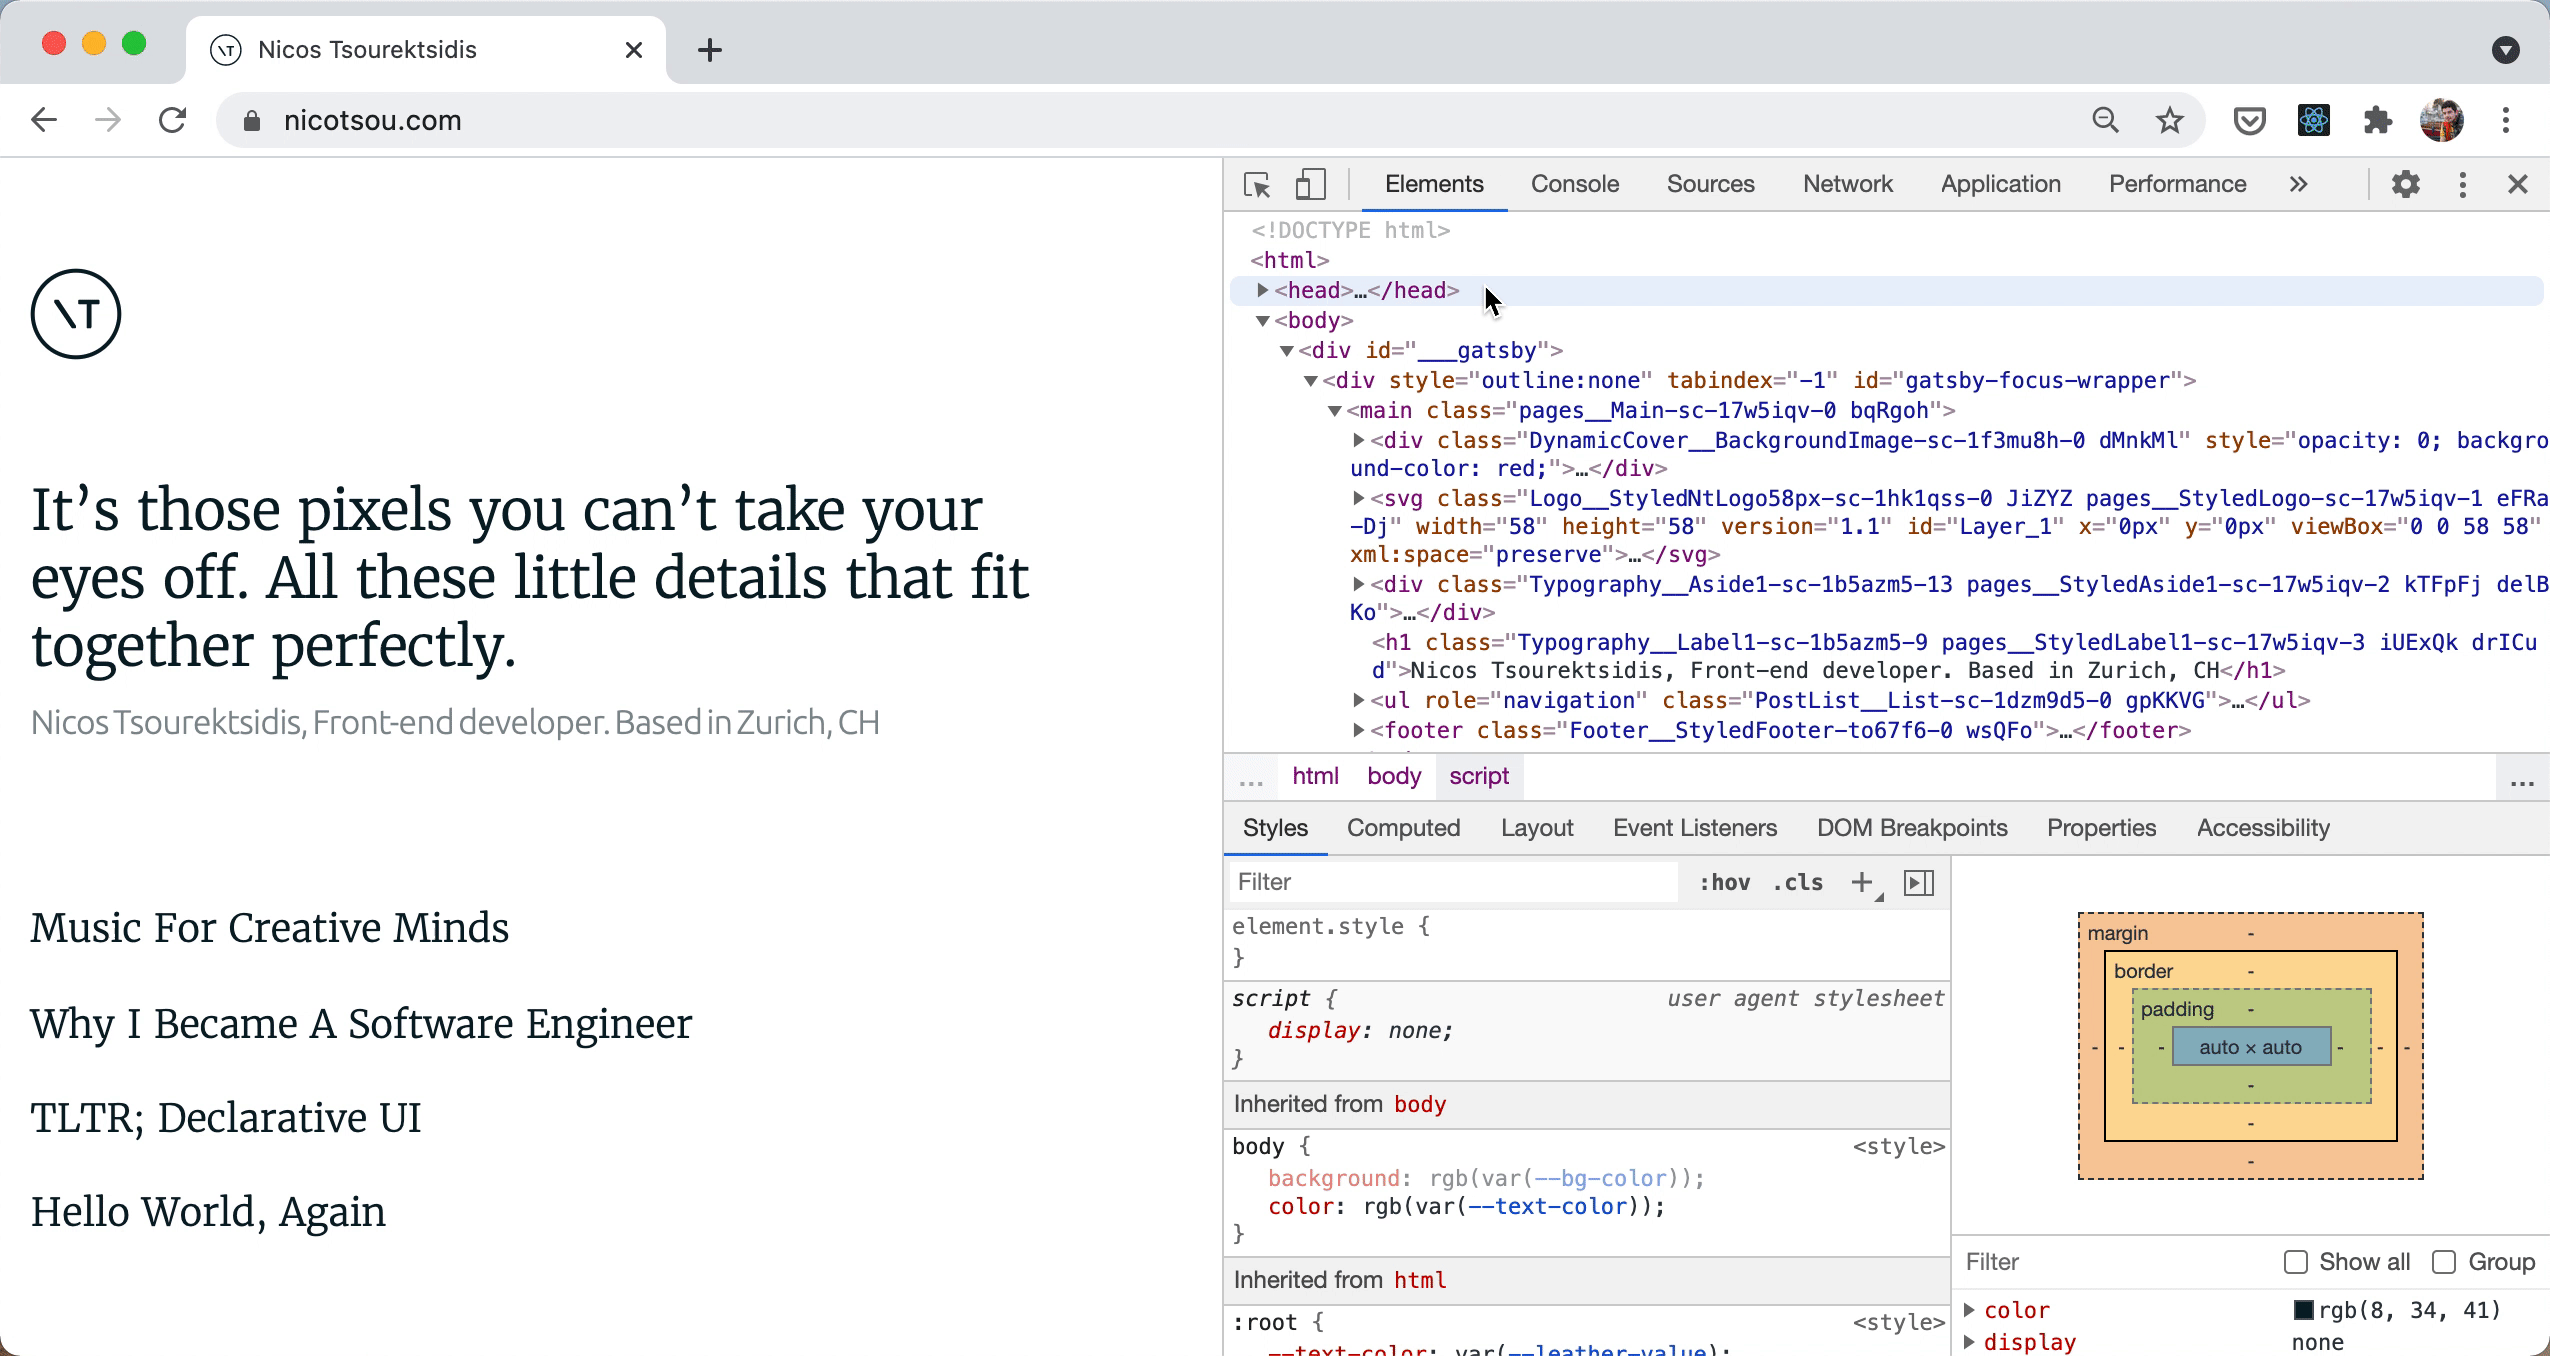Expand the head element node
The height and width of the screenshot is (1356, 2550).
point(1262,290)
